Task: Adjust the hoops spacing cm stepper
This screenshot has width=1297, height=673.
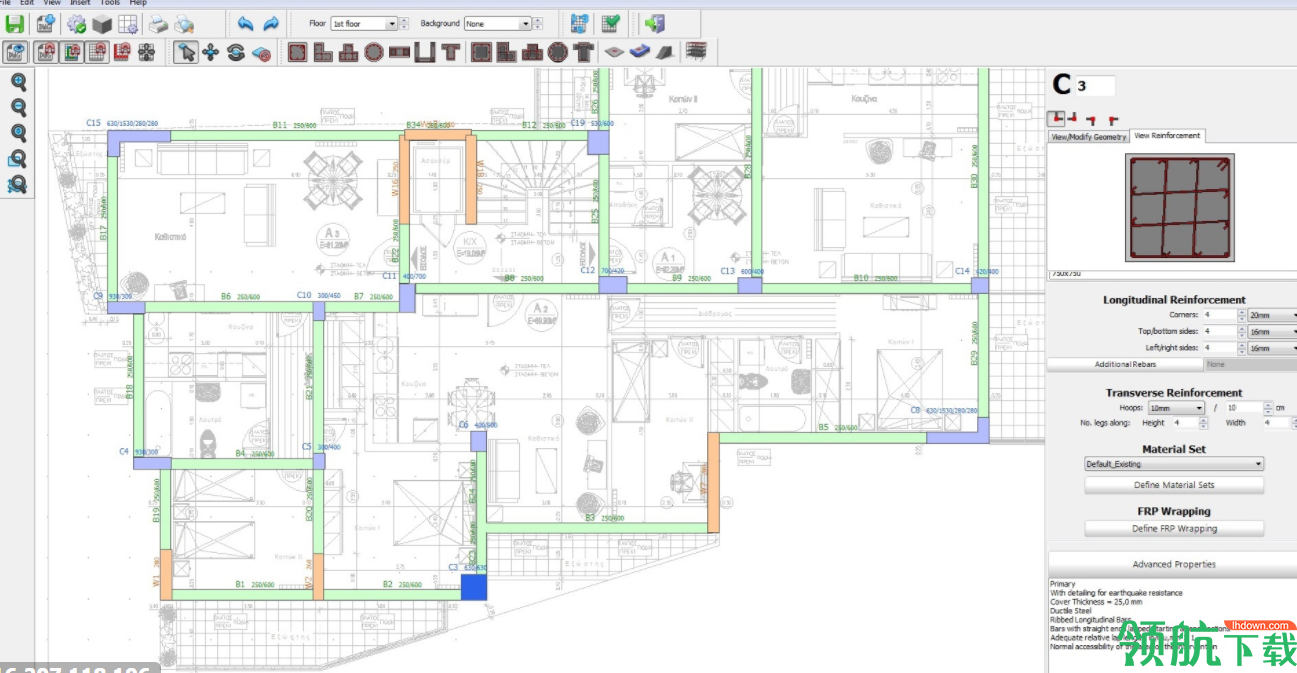Action: (1268, 408)
